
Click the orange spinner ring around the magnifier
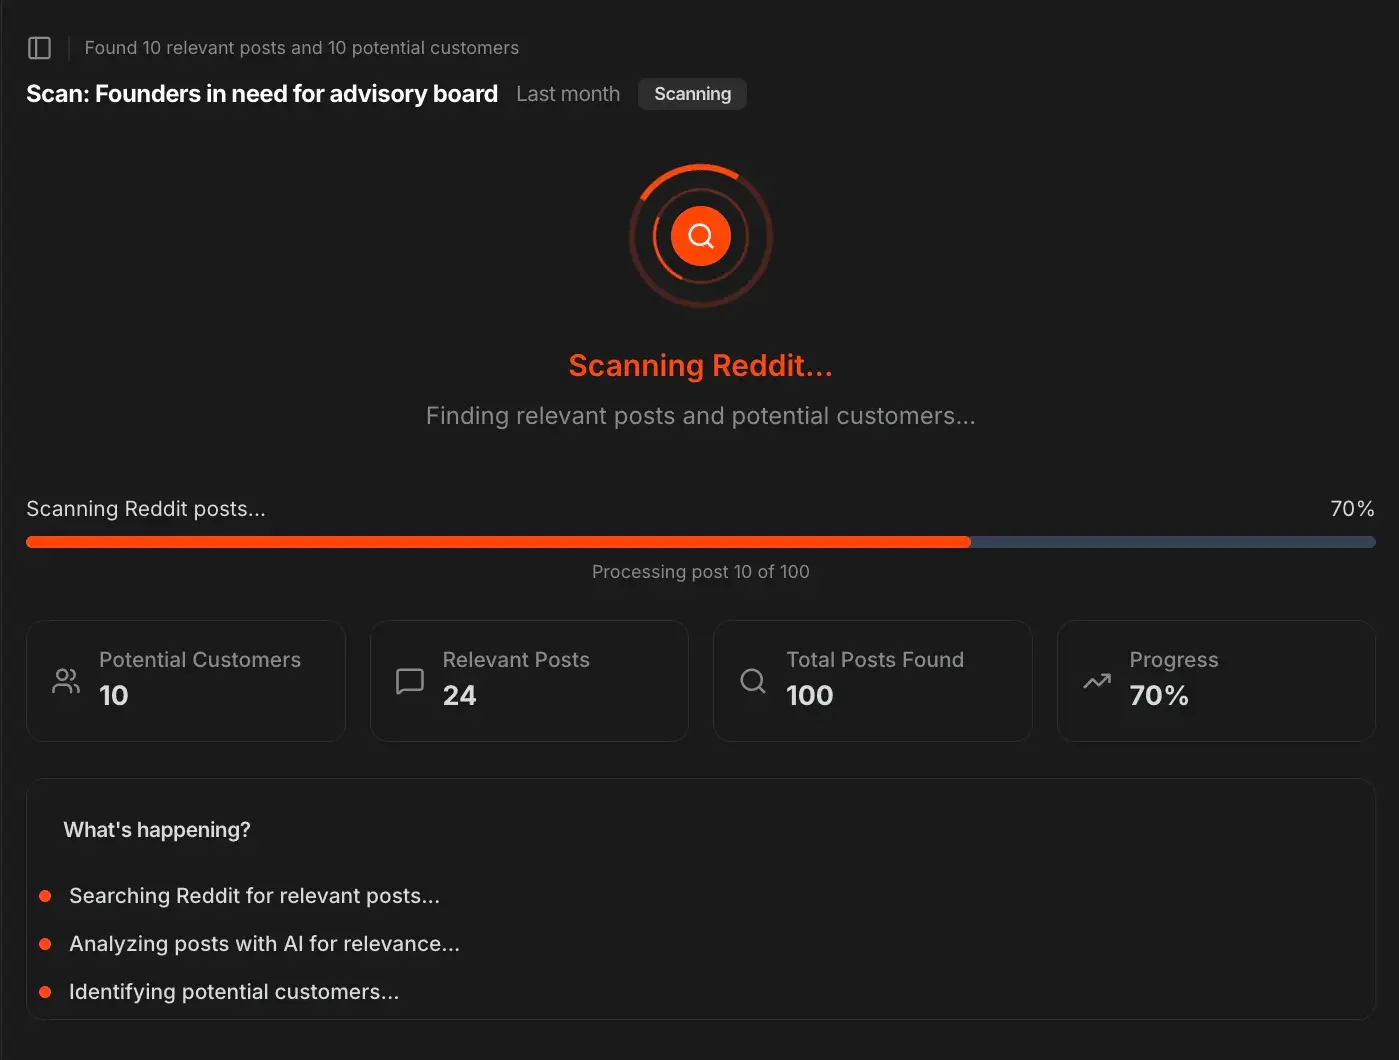pyautogui.click(x=700, y=170)
